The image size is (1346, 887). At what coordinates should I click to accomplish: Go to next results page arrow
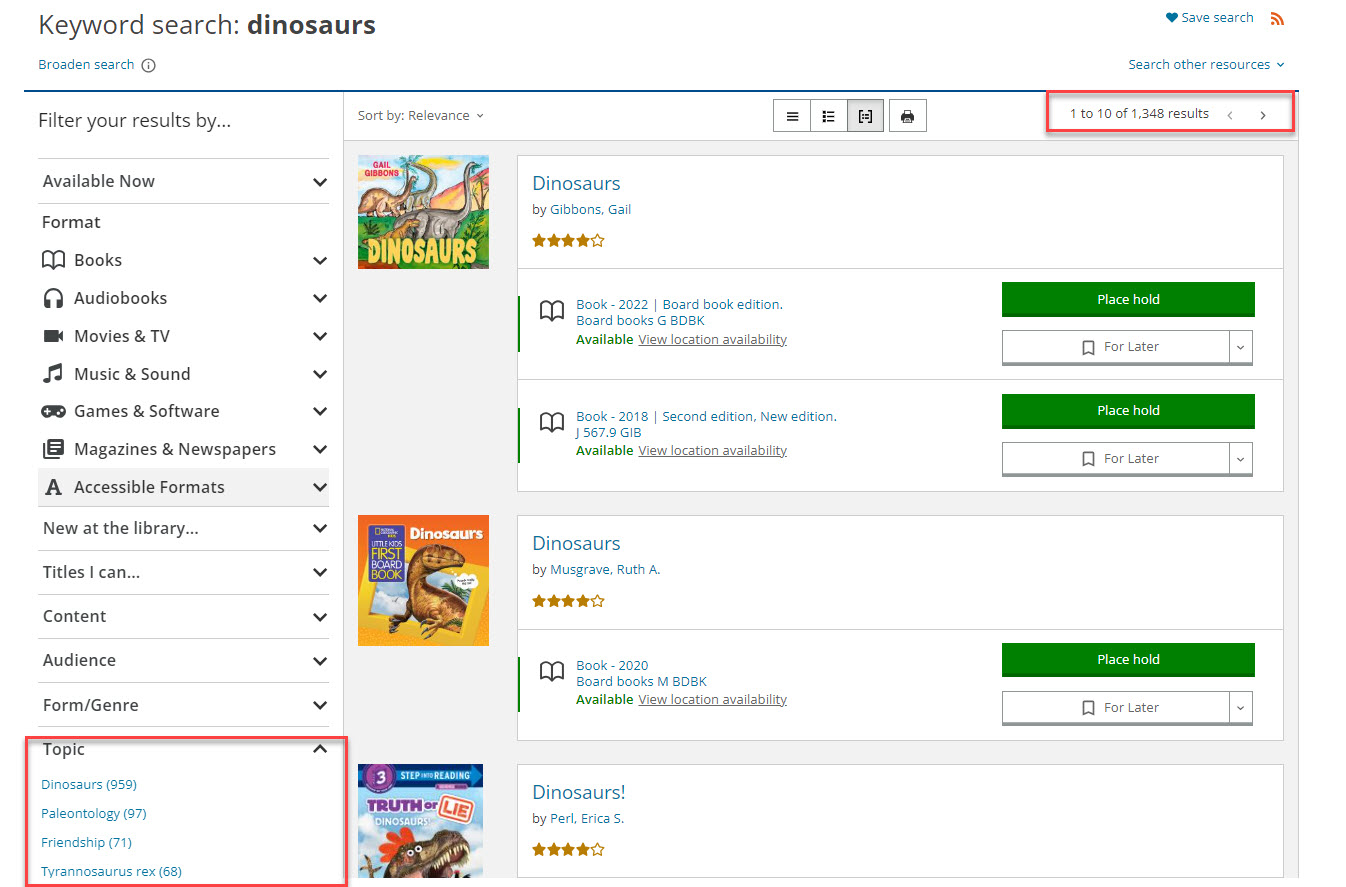pyautogui.click(x=1263, y=115)
